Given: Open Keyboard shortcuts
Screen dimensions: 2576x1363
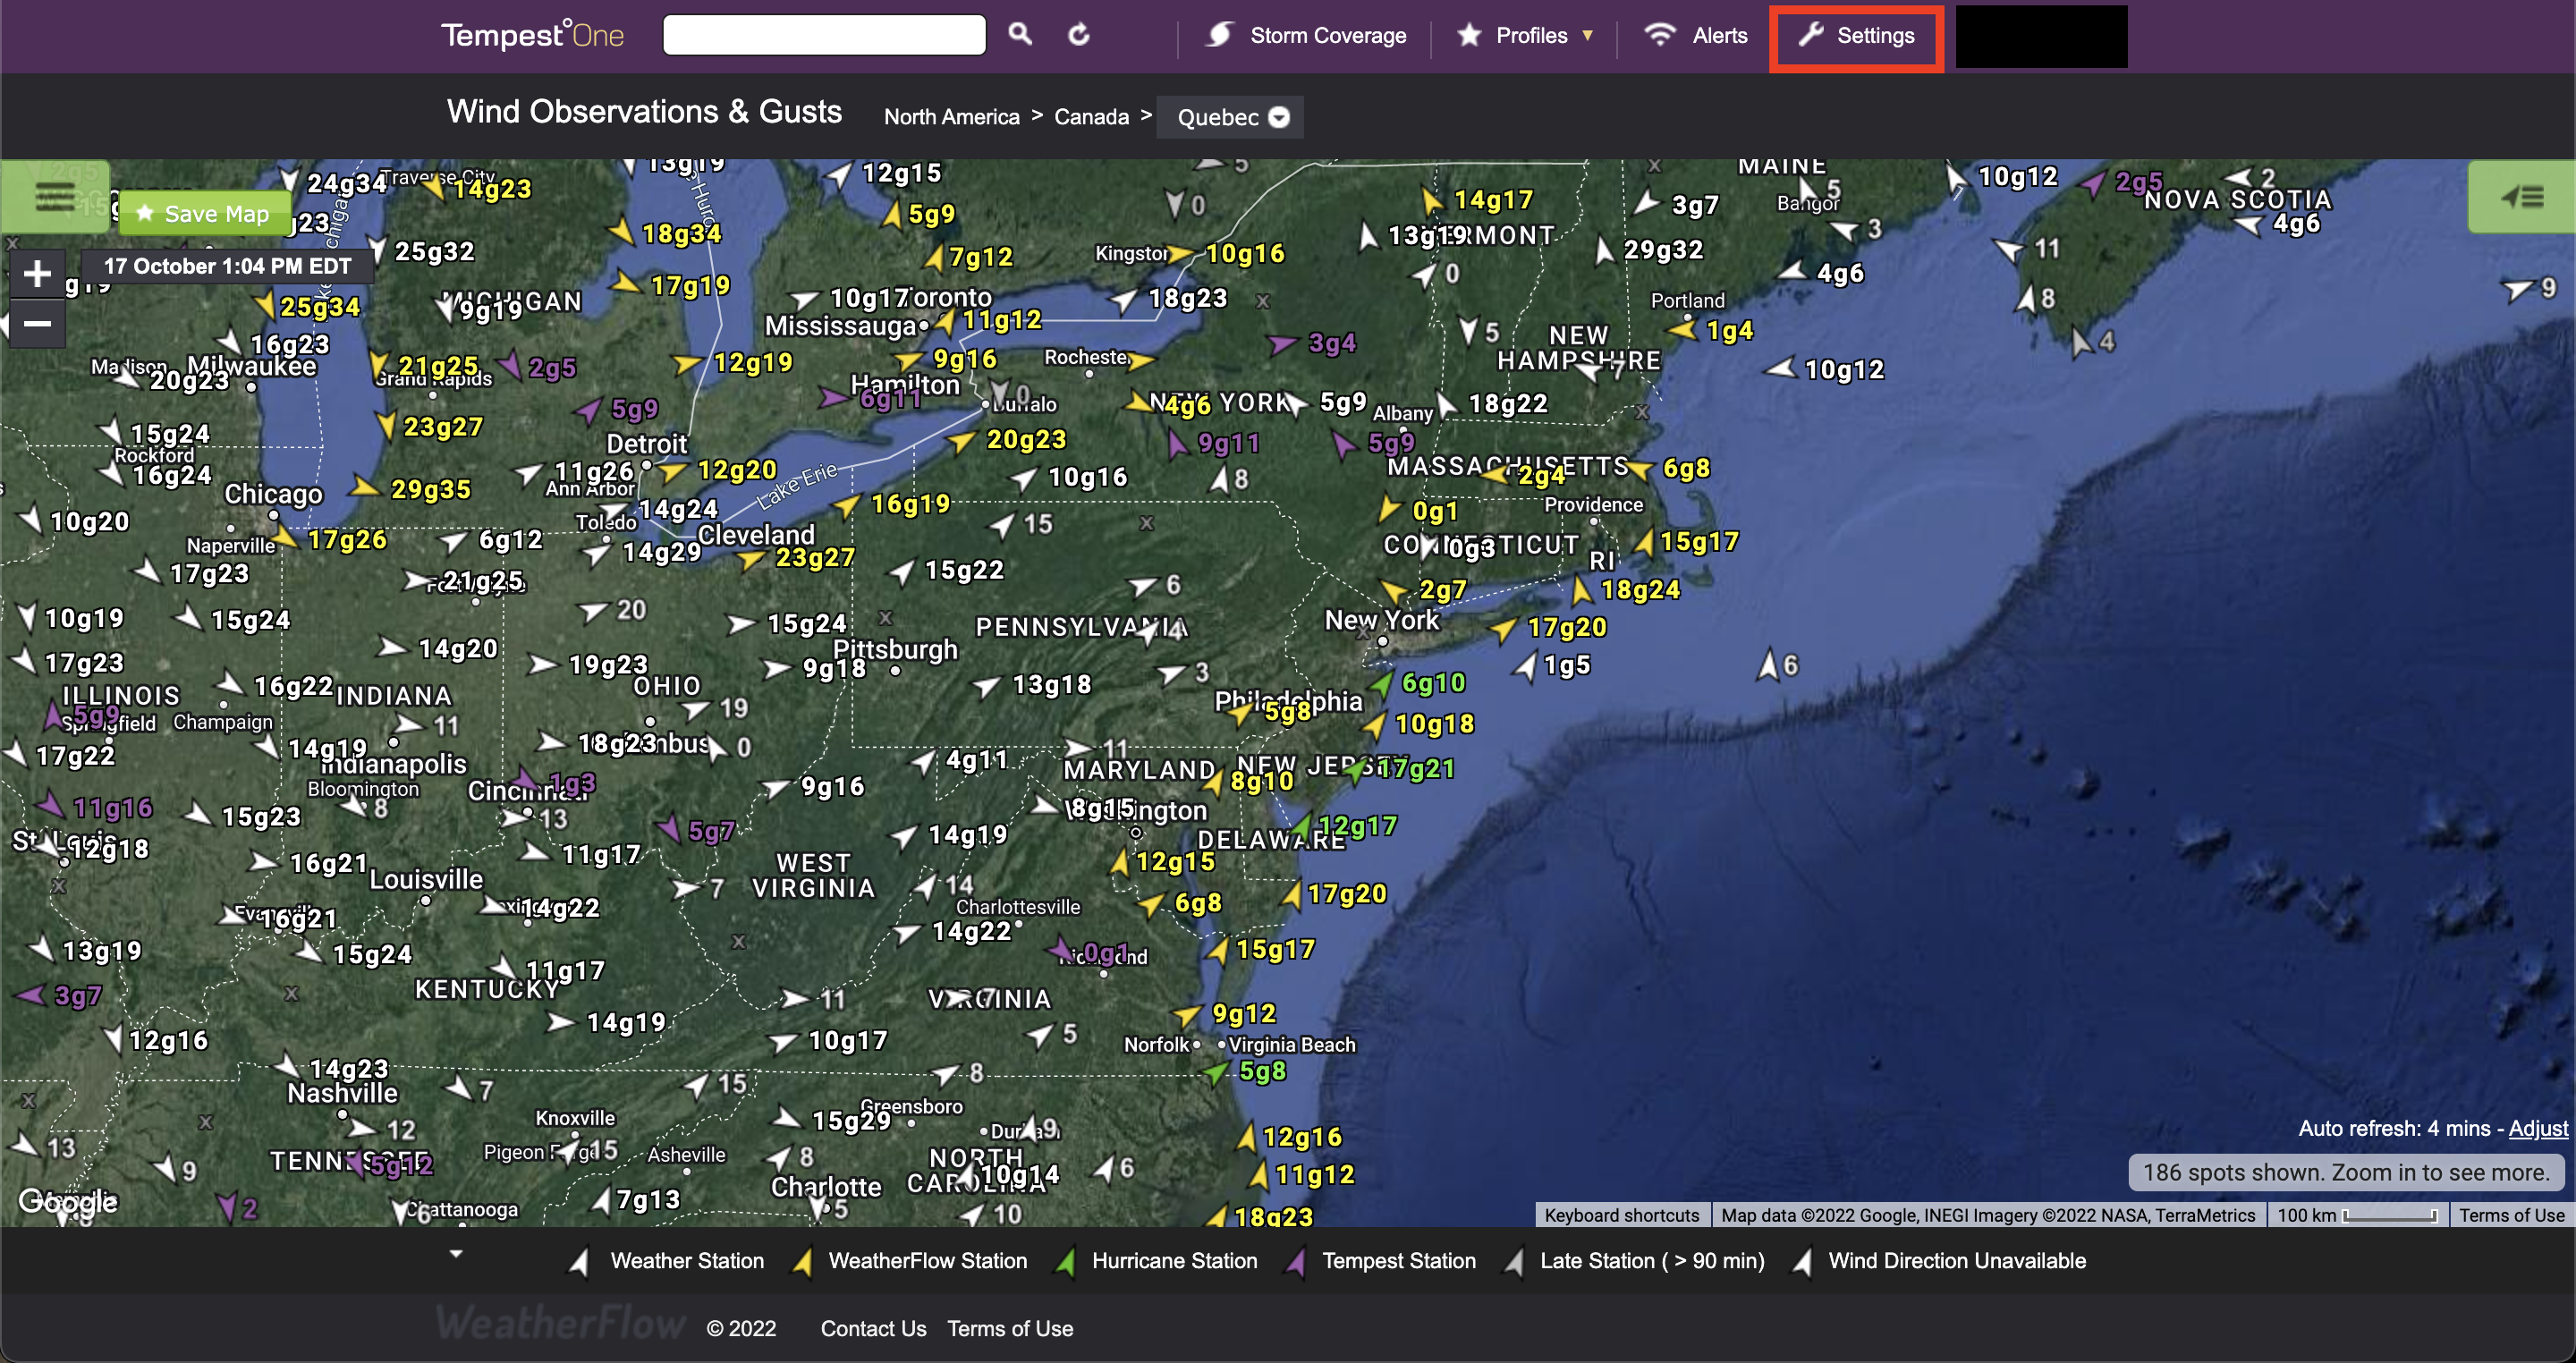Looking at the screenshot, I should tap(1621, 1215).
